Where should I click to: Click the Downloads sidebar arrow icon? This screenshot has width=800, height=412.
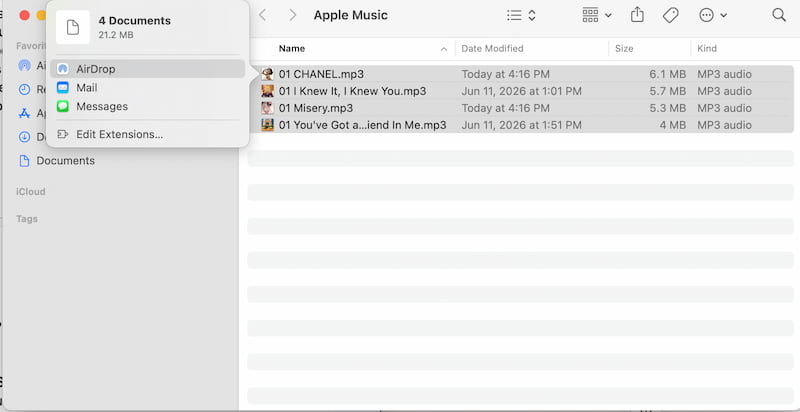point(24,137)
